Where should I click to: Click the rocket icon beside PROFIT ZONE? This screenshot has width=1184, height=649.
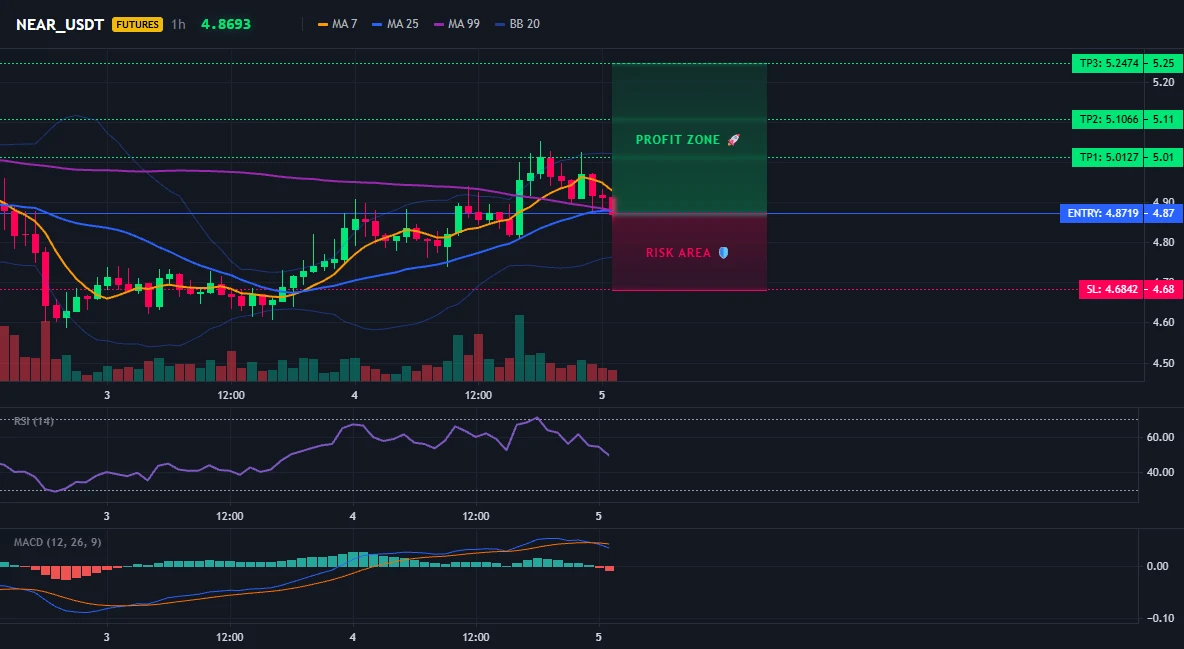tap(733, 140)
